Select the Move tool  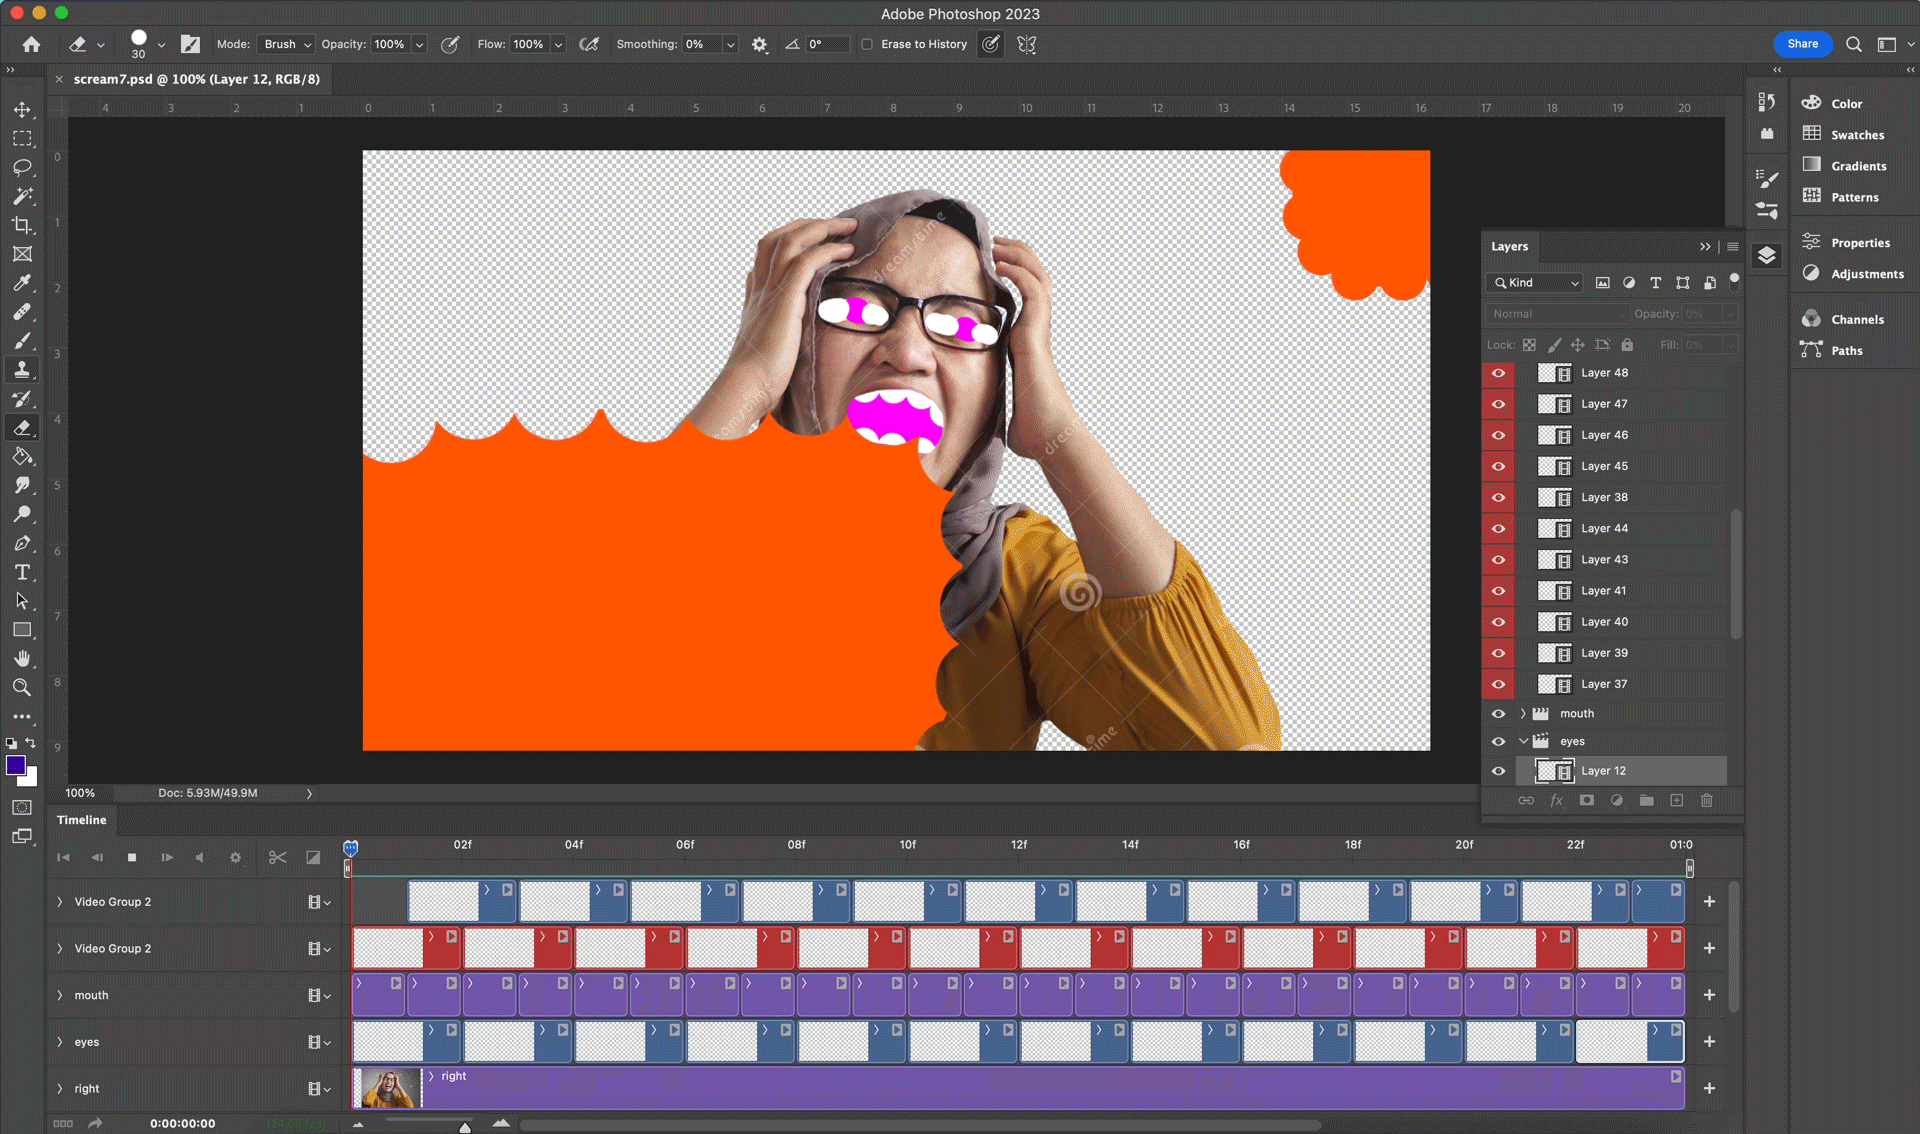pos(22,109)
